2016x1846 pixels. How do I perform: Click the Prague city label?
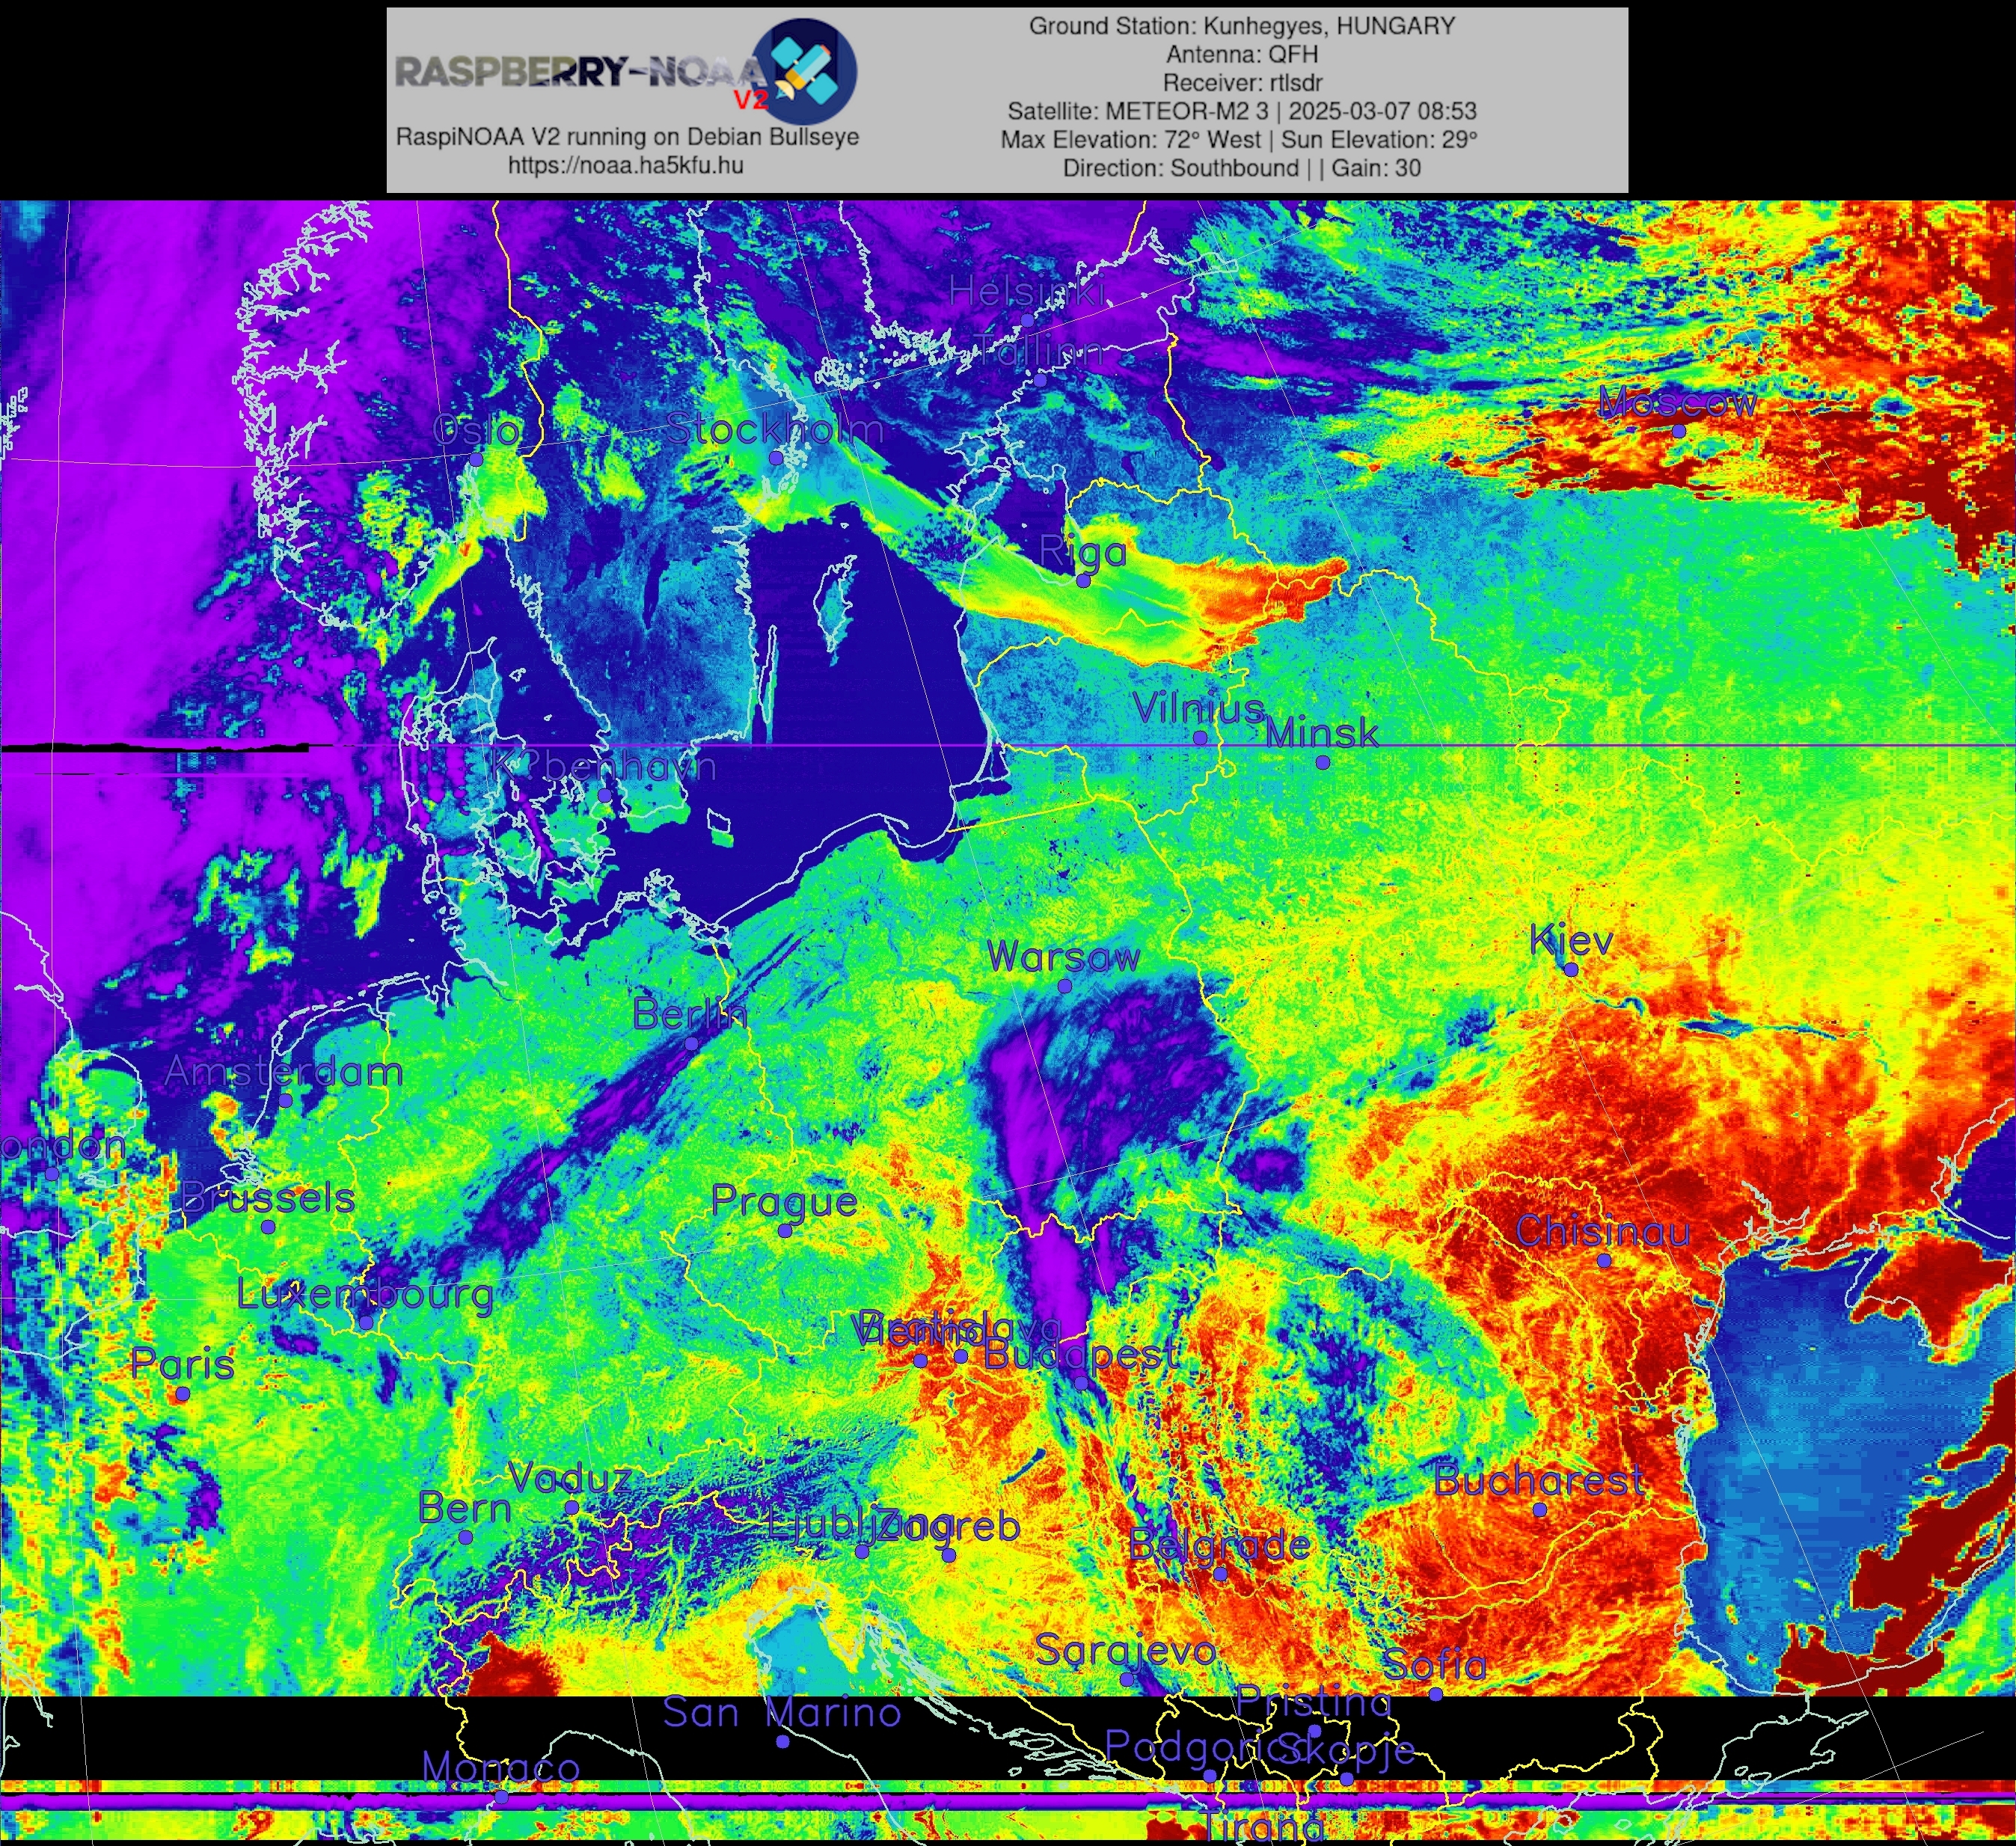click(x=784, y=1203)
